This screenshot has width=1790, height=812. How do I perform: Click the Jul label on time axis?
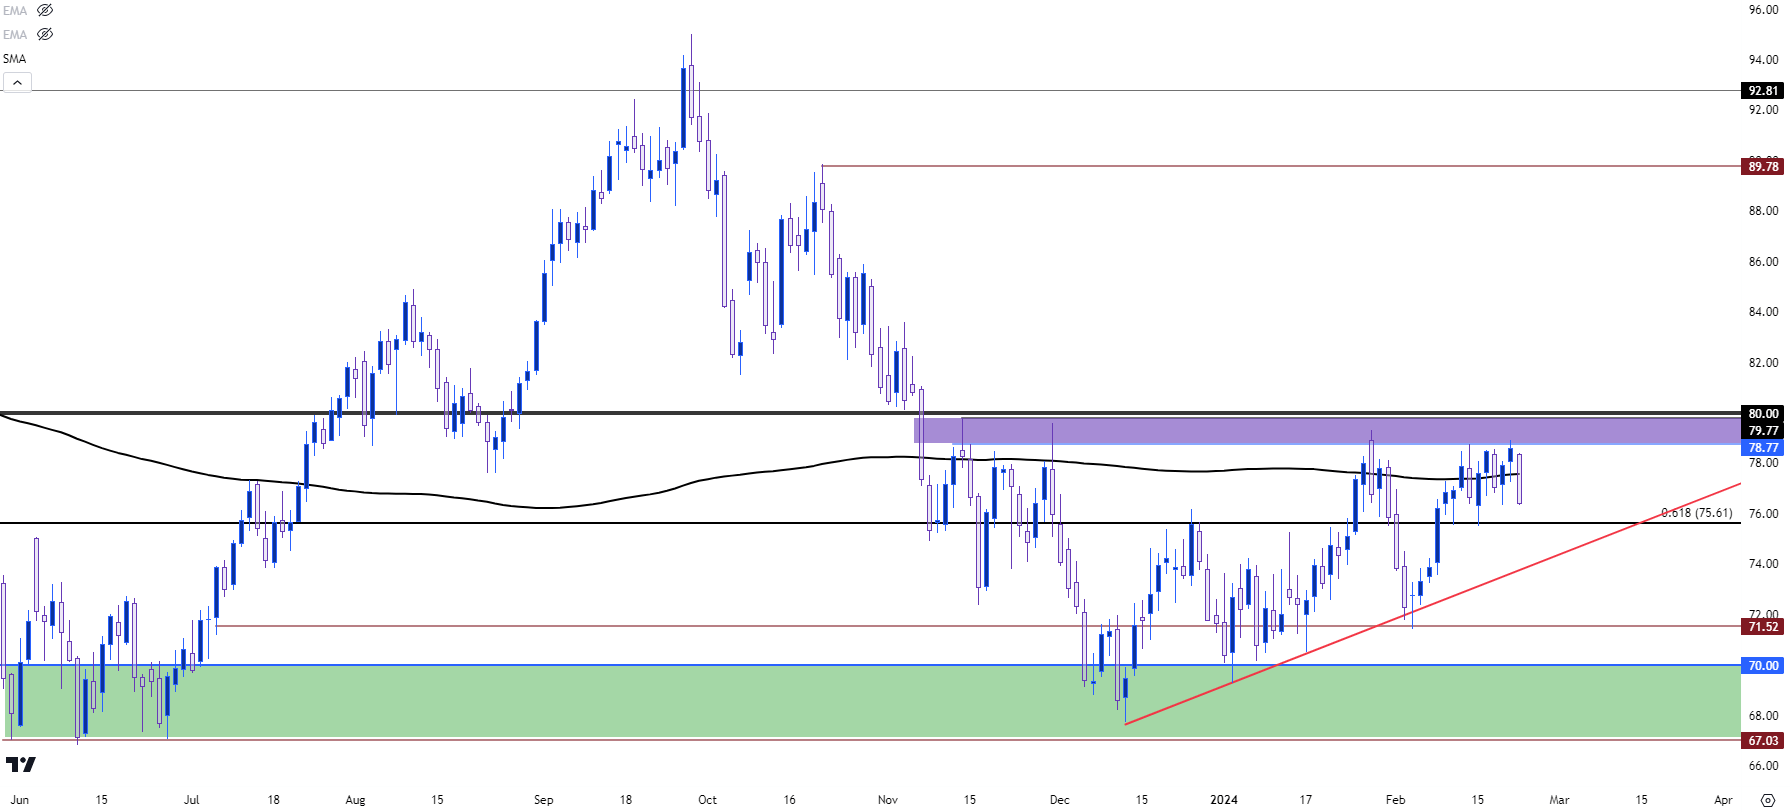click(x=192, y=800)
